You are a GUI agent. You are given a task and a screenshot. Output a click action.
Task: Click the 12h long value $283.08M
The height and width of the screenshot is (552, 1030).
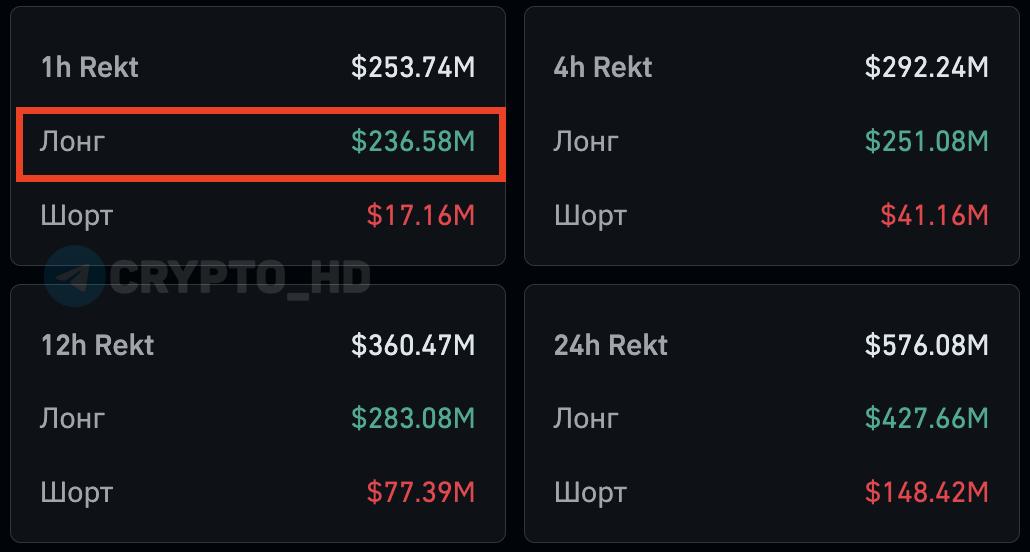tap(413, 419)
